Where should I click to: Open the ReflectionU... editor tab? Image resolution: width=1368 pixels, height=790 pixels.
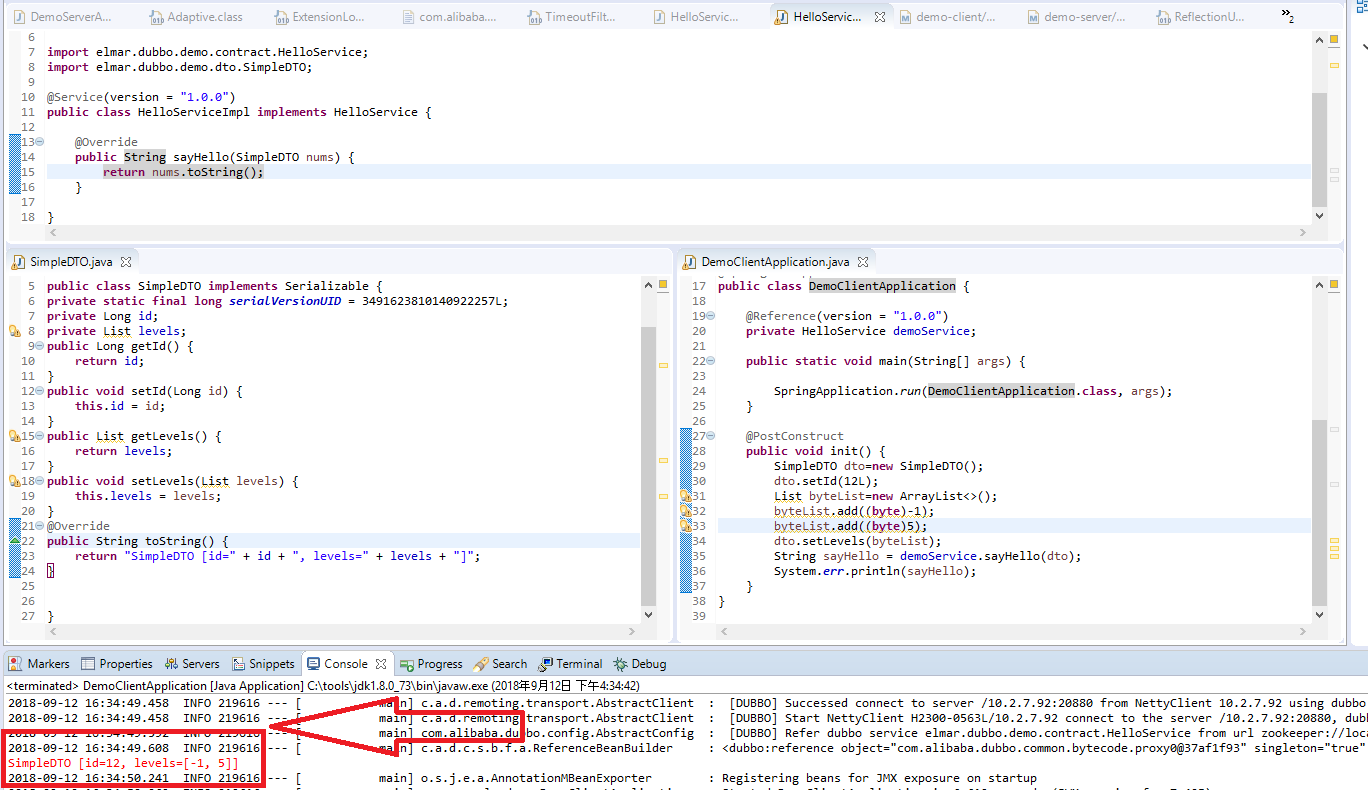[x=1200, y=17]
